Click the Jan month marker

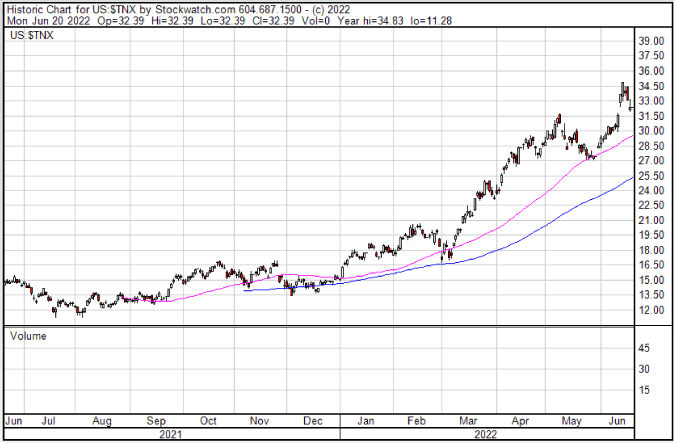(366, 420)
